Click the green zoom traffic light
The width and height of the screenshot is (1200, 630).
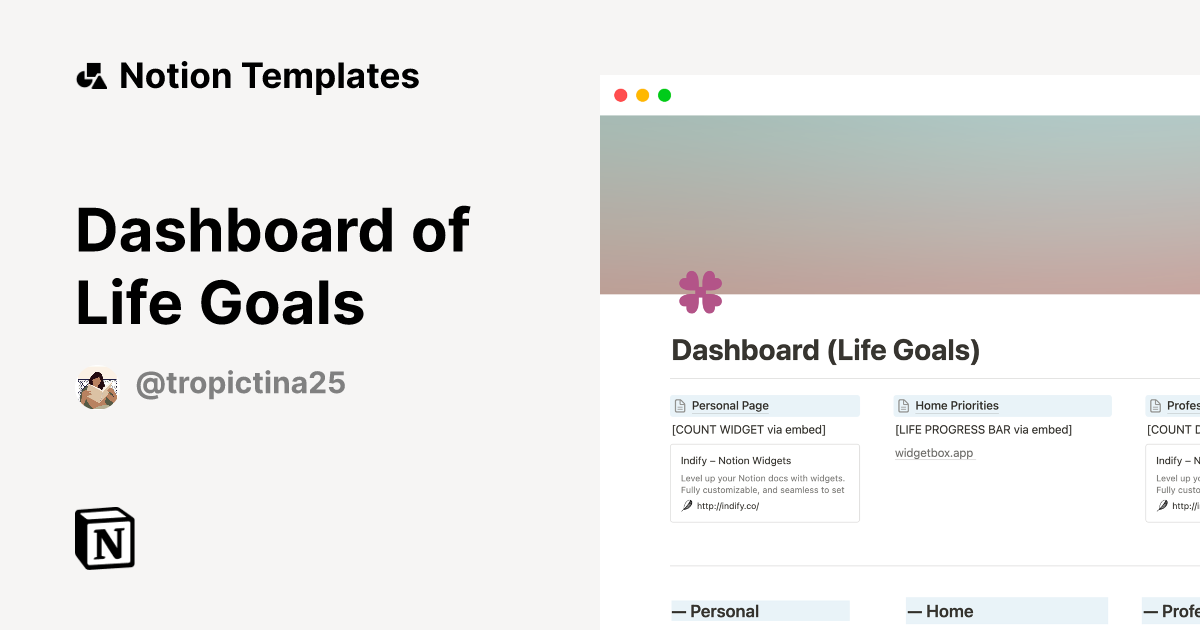tap(664, 95)
